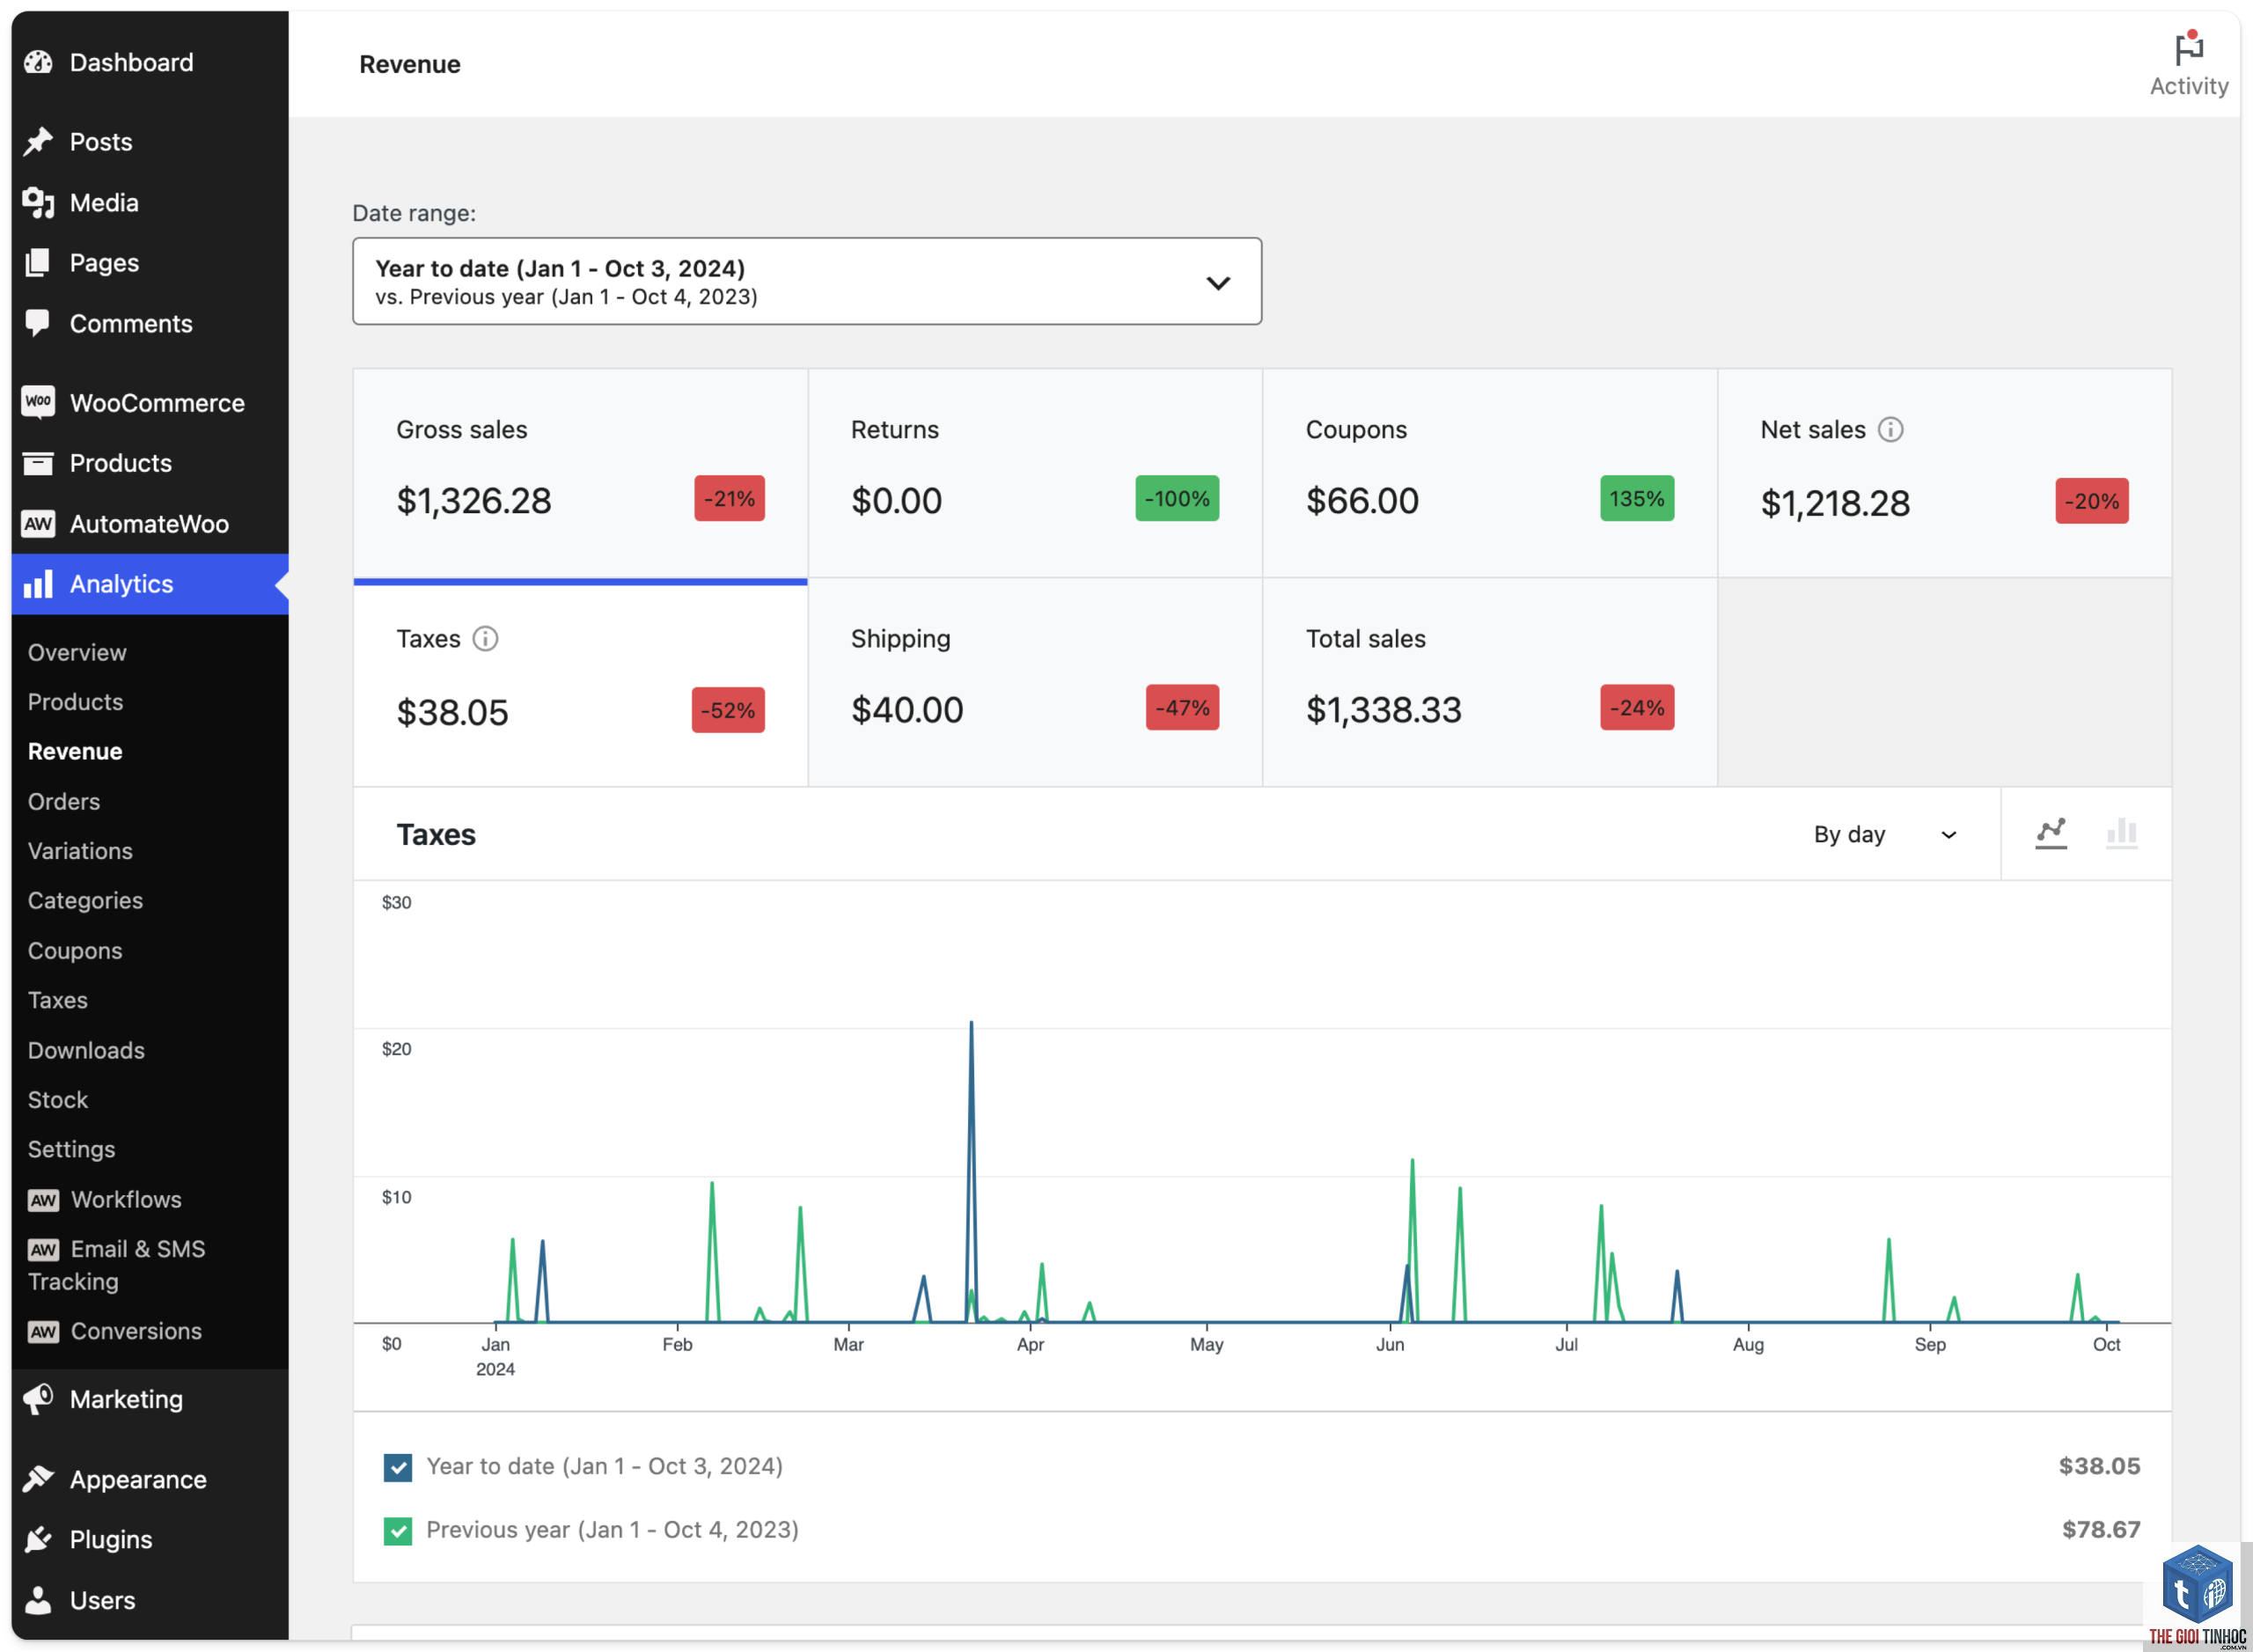The height and width of the screenshot is (1652, 2253).
Task: Select Revenue in Analytics submenu
Action: pyautogui.click(x=75, y=752)
